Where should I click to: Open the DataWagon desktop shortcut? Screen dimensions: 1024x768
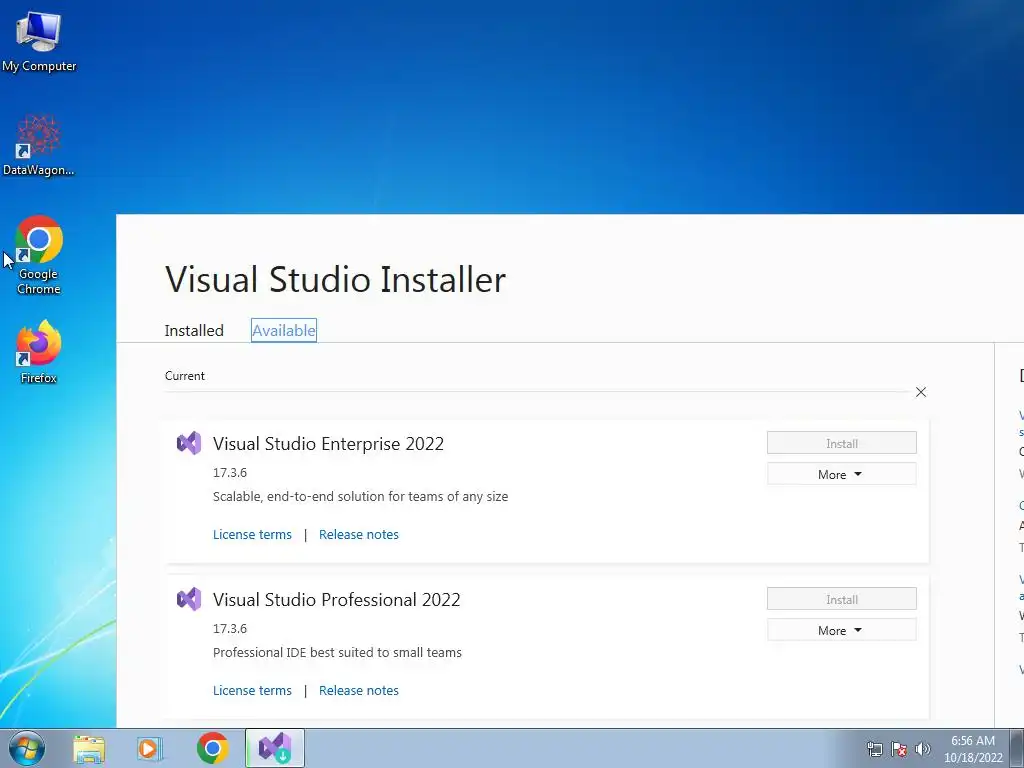39,146
